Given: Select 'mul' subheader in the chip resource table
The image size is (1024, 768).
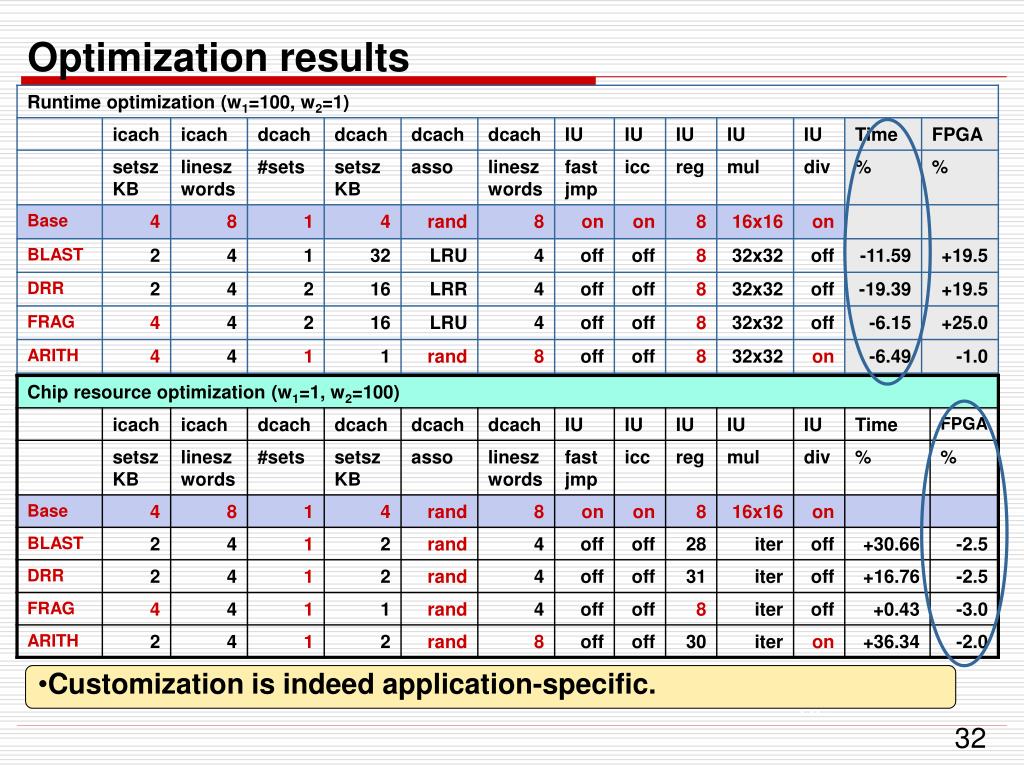Looking at the screenshot, I should click(743, 457).
